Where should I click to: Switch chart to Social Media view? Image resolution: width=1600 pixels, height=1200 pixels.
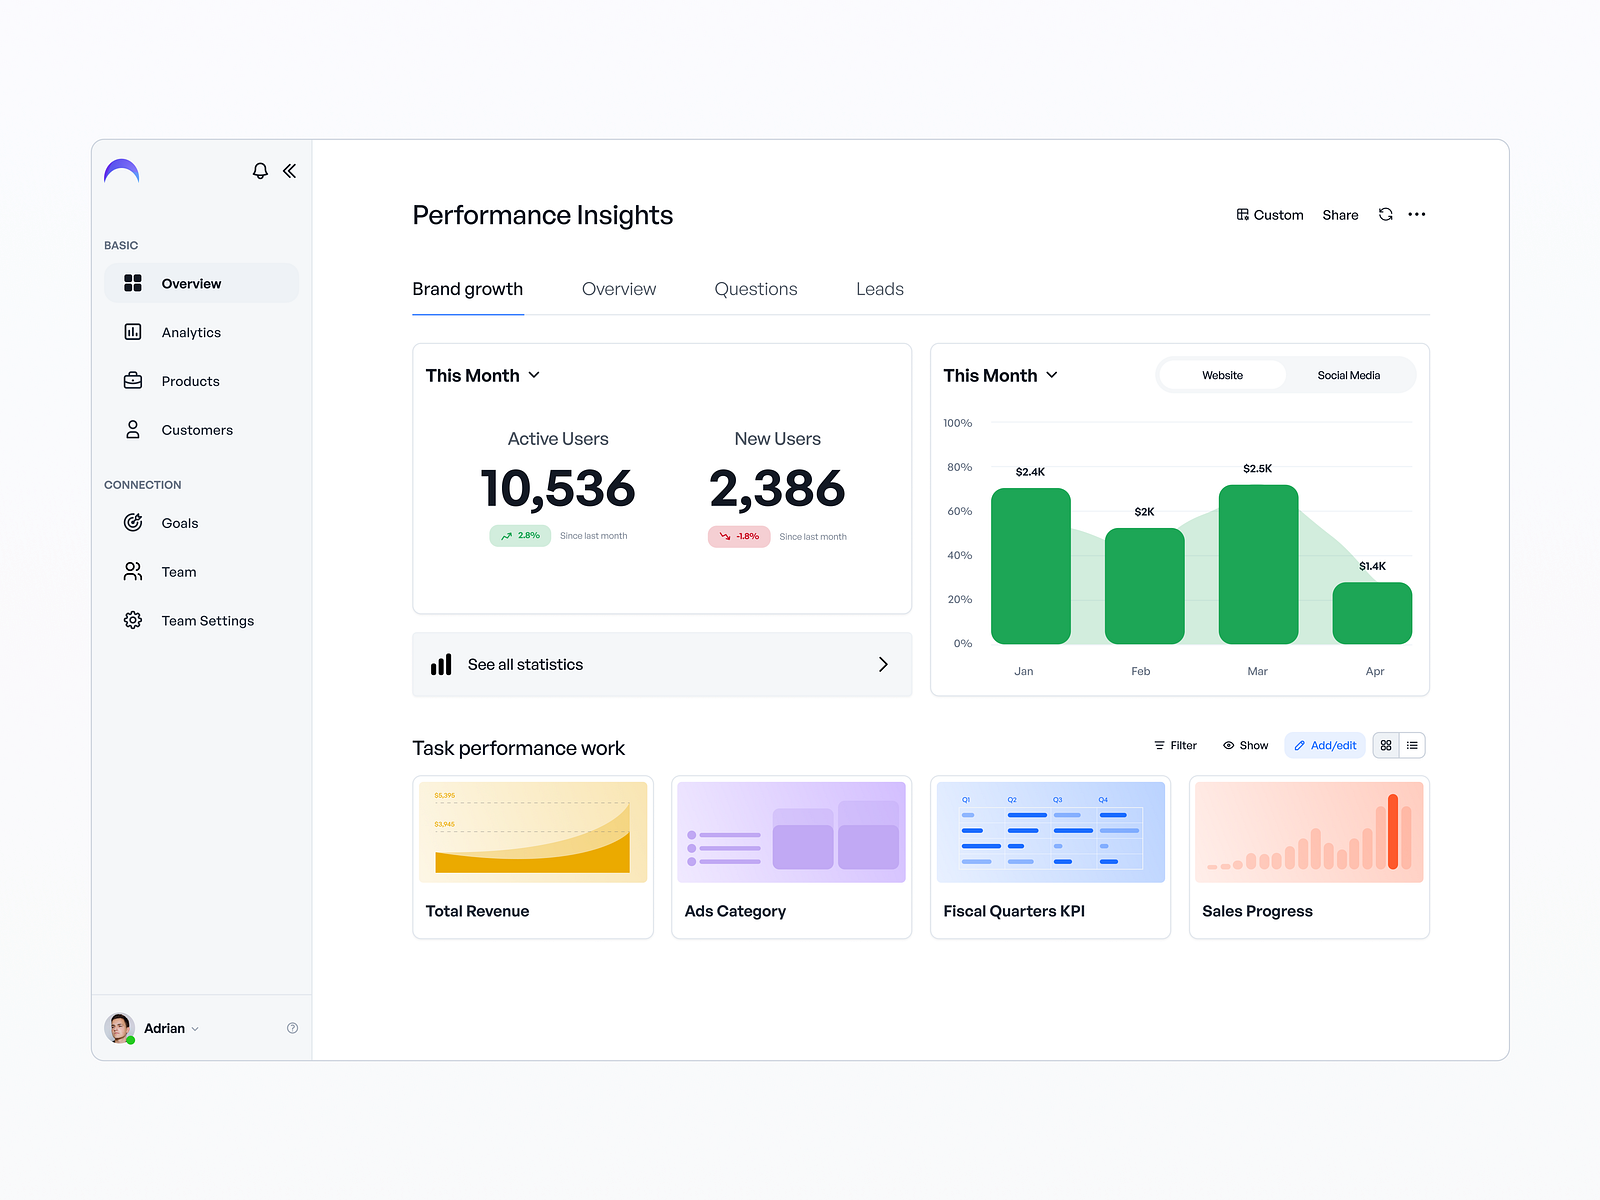click(x=1347, y=375)
